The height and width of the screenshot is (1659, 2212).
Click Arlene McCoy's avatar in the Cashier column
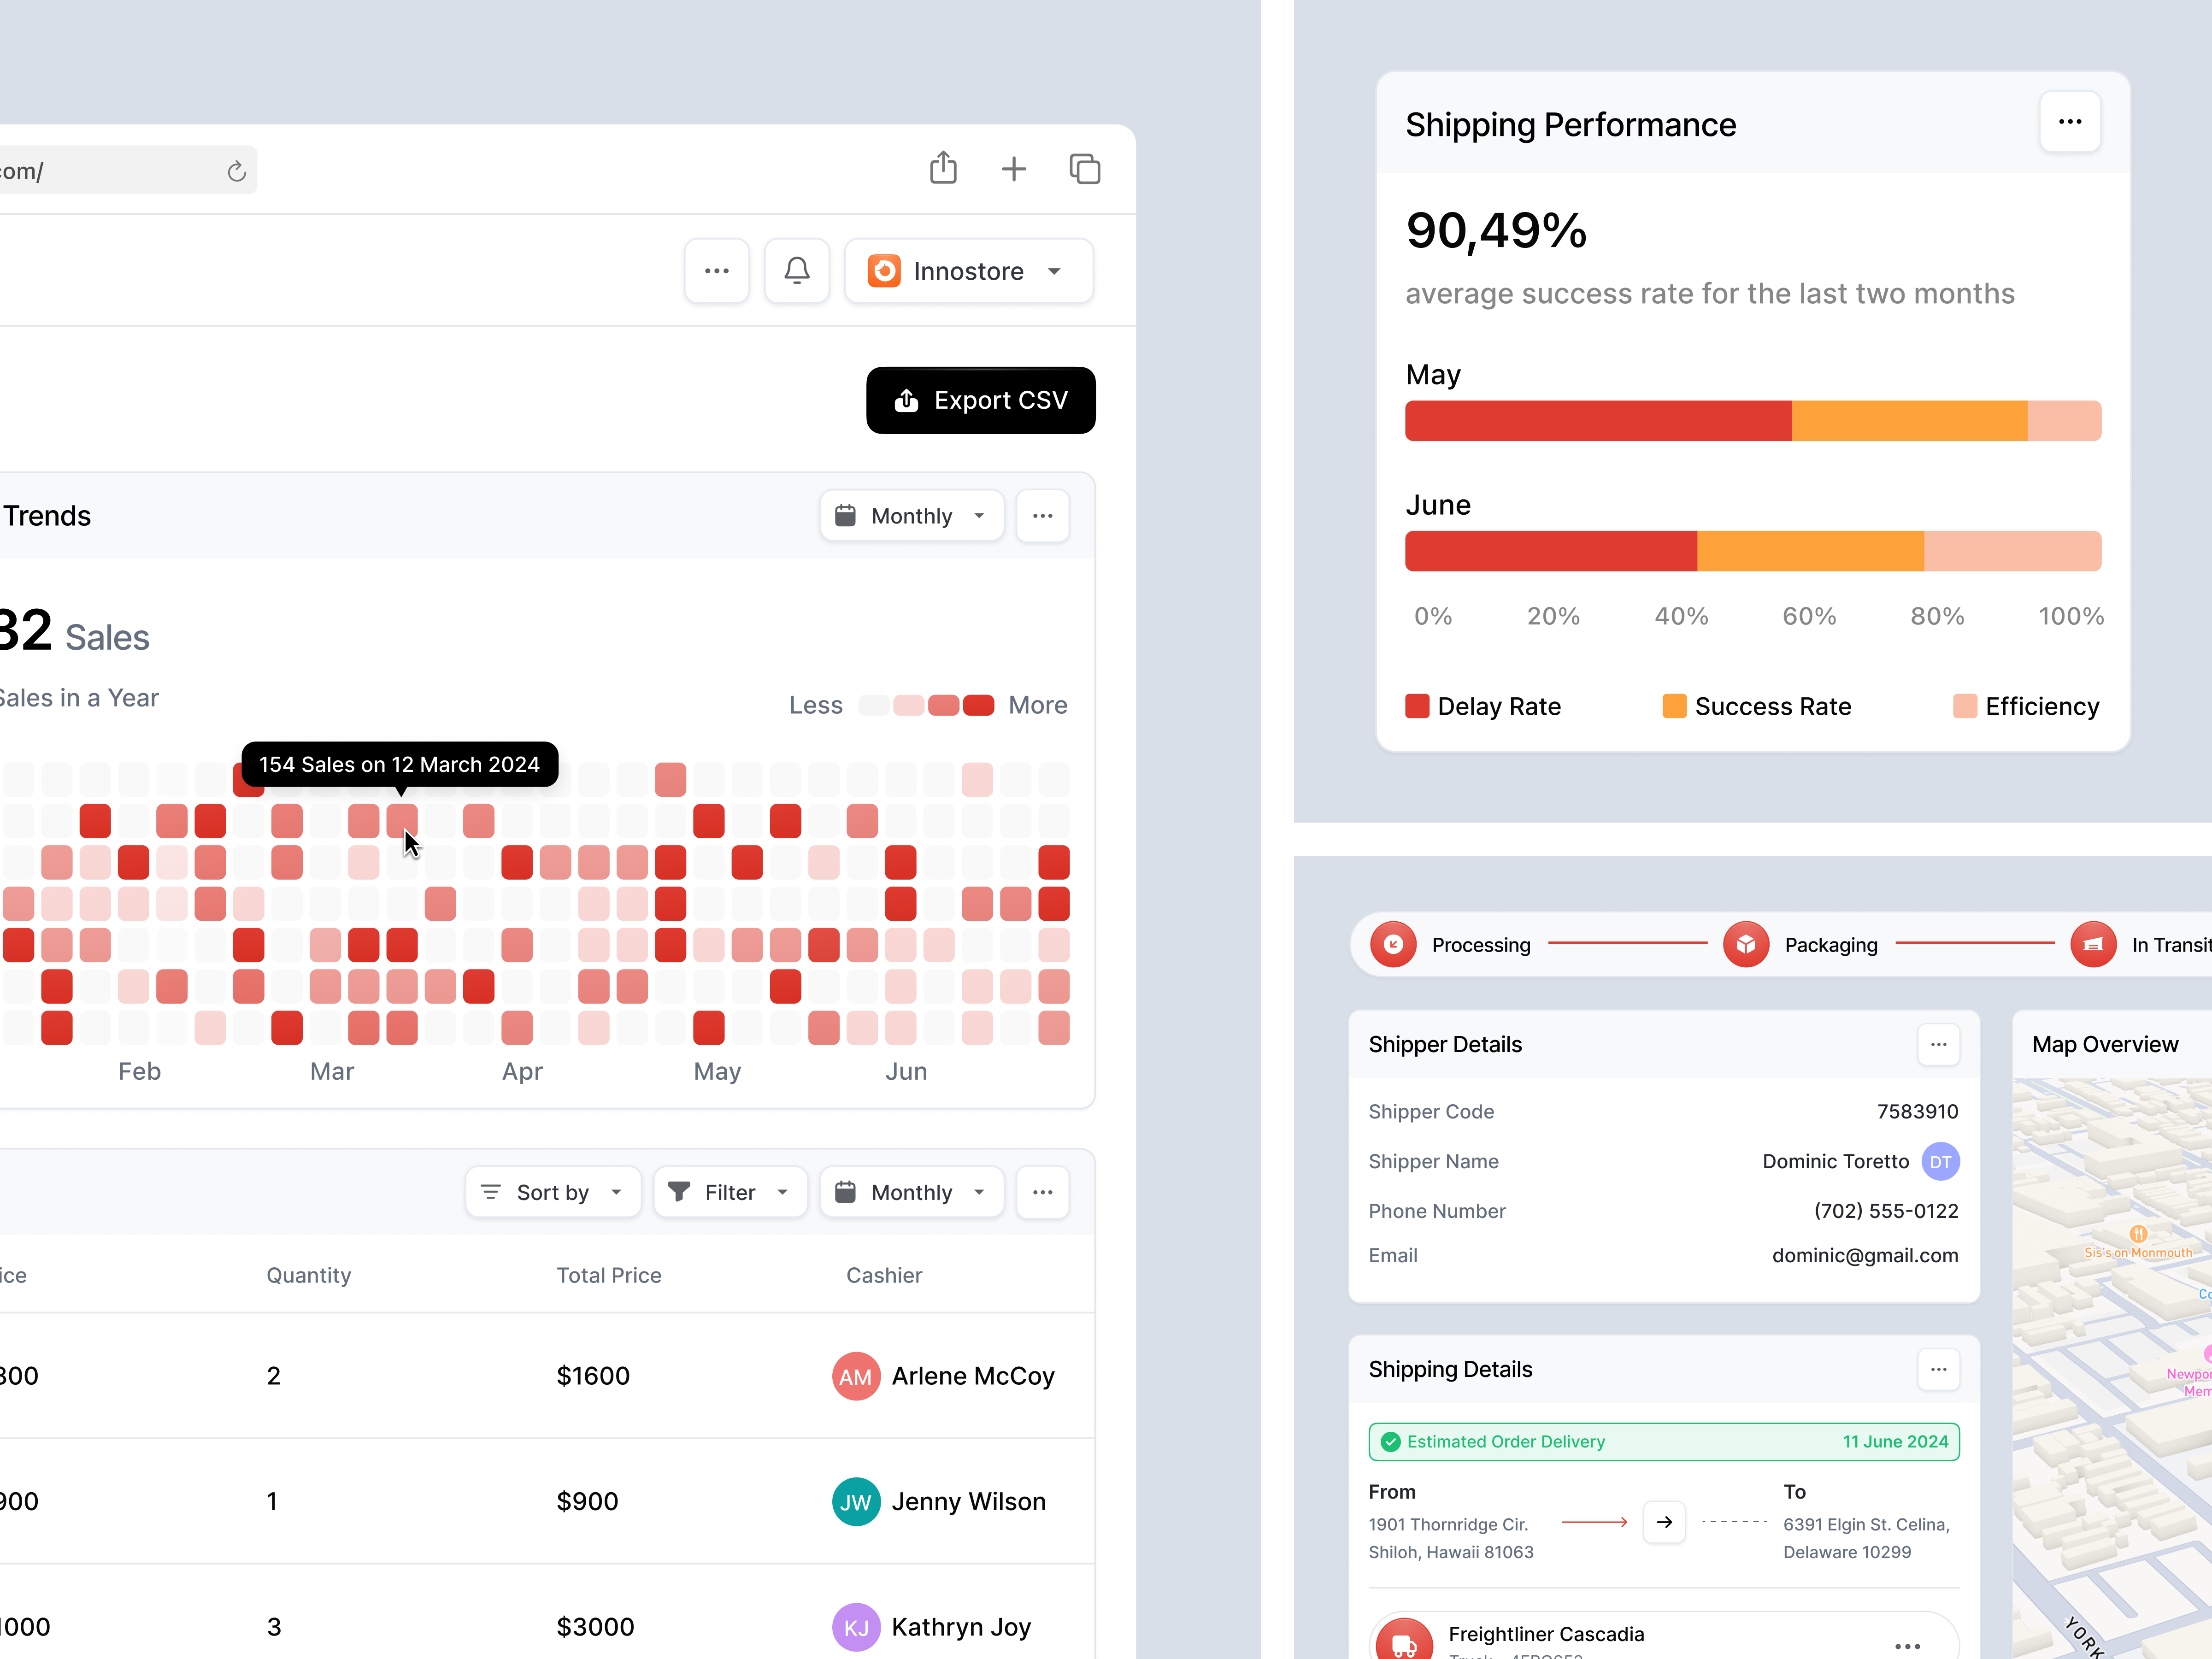click(856, 1376)
